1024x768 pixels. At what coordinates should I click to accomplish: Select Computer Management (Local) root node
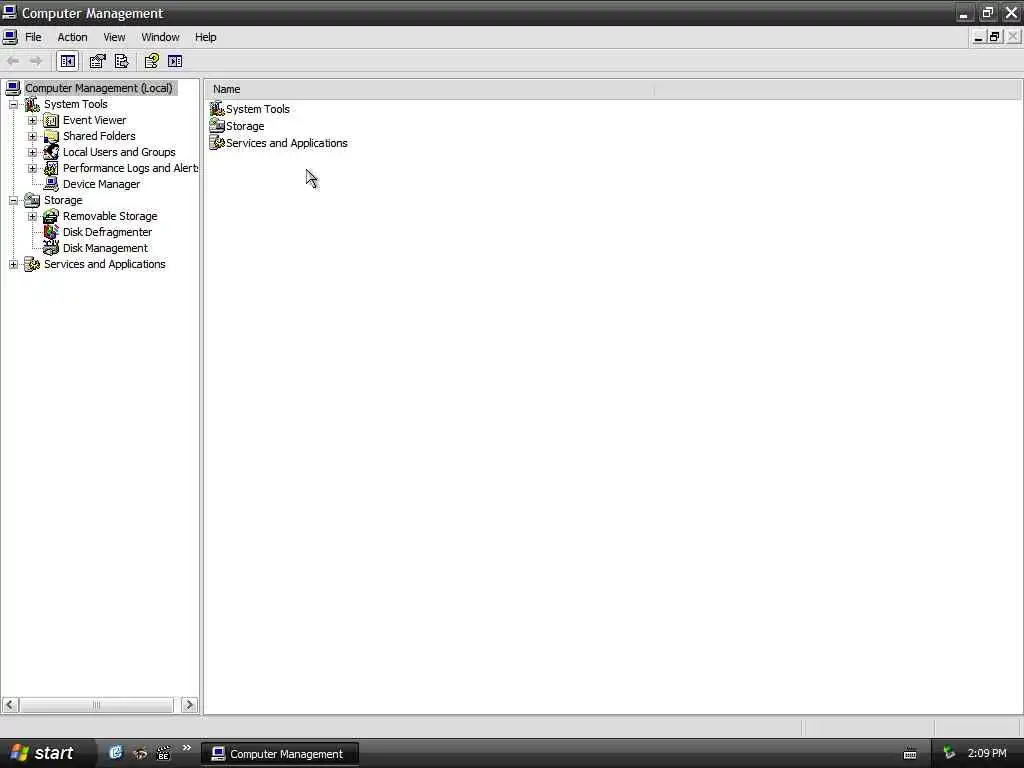(99, 88)
